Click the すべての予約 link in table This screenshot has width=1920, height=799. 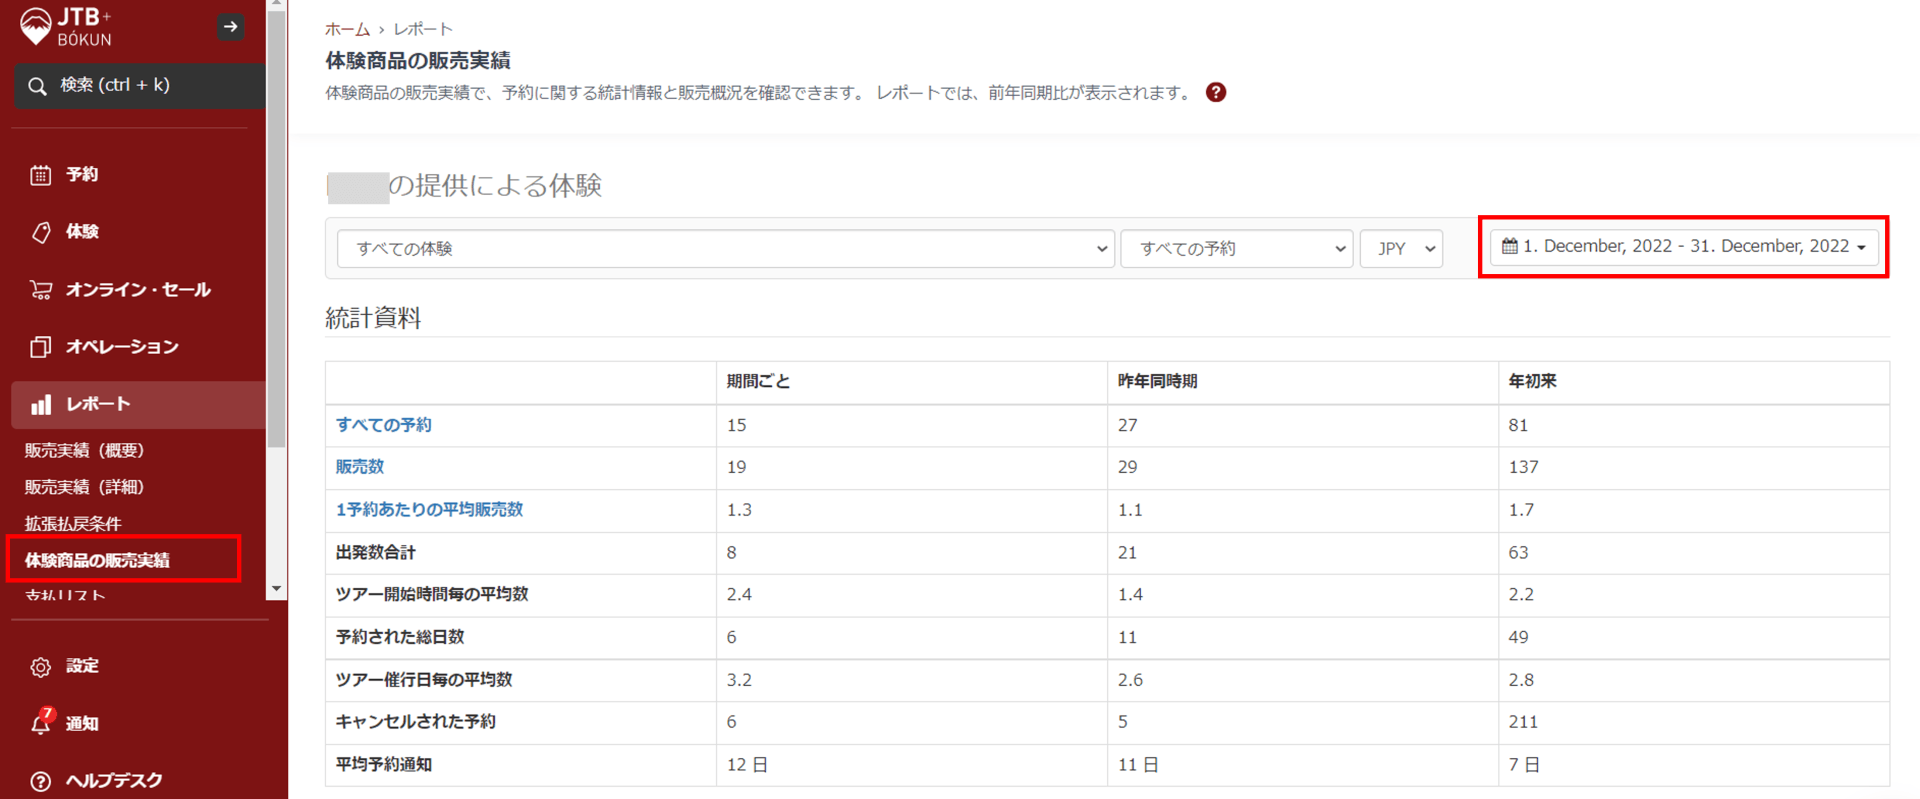tap(383, 425)
